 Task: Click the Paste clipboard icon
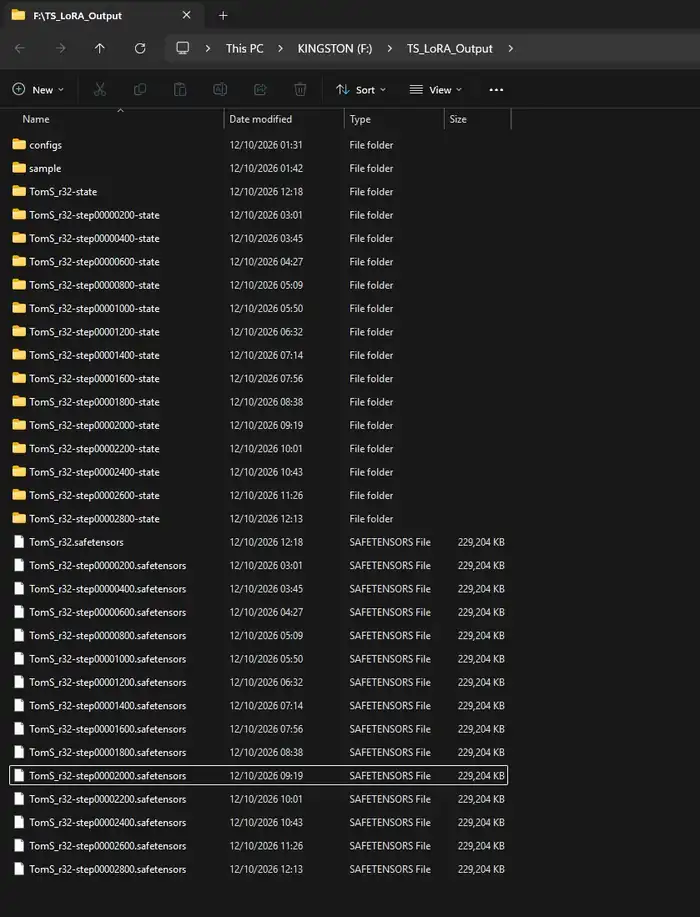pyautogui.click(x=180, y=89)
